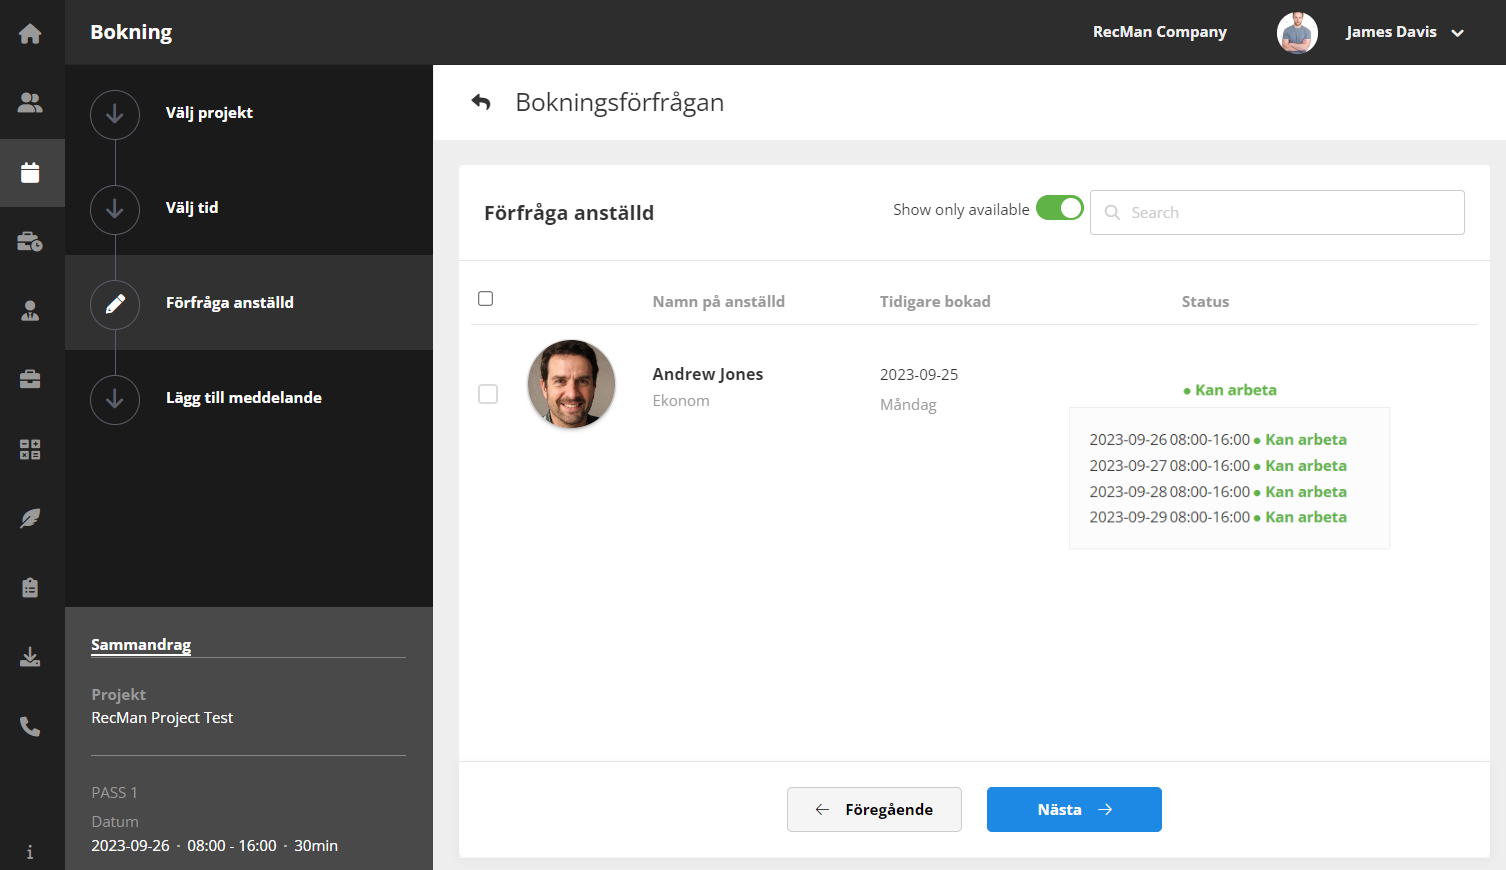Click the download icon in sidebar

pos(30,657)
